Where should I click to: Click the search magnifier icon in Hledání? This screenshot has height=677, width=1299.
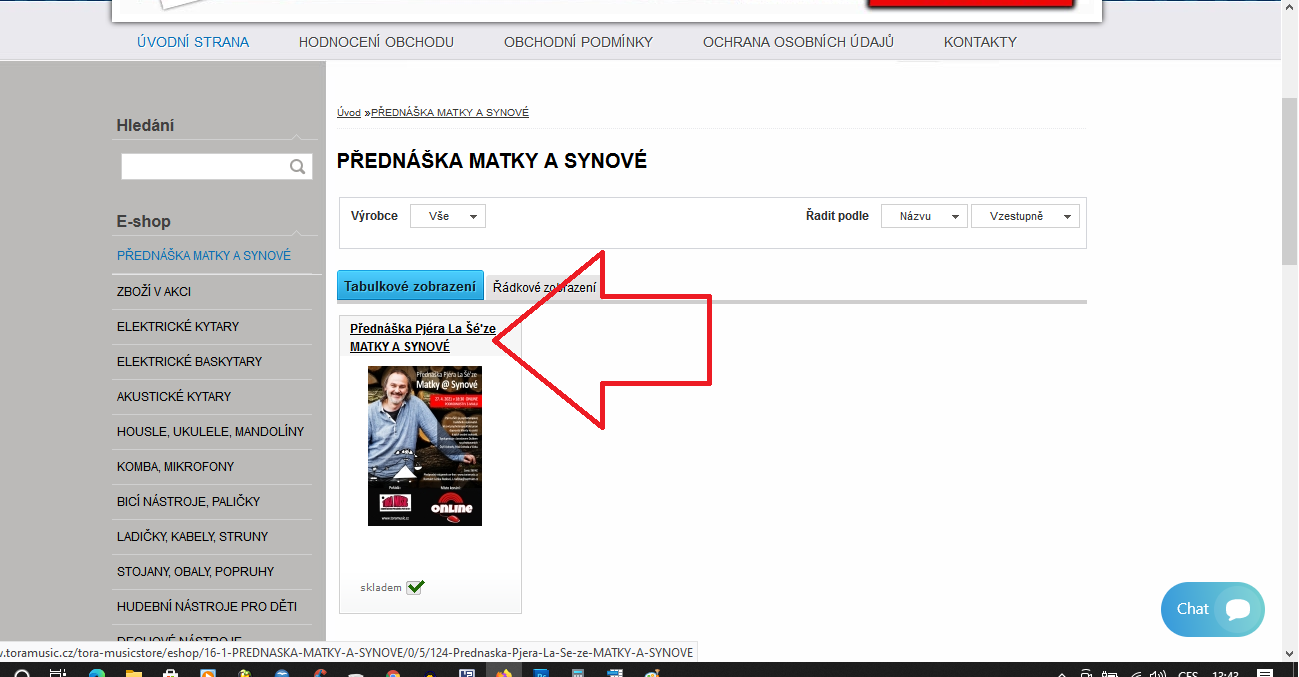(x=297, y=167)
